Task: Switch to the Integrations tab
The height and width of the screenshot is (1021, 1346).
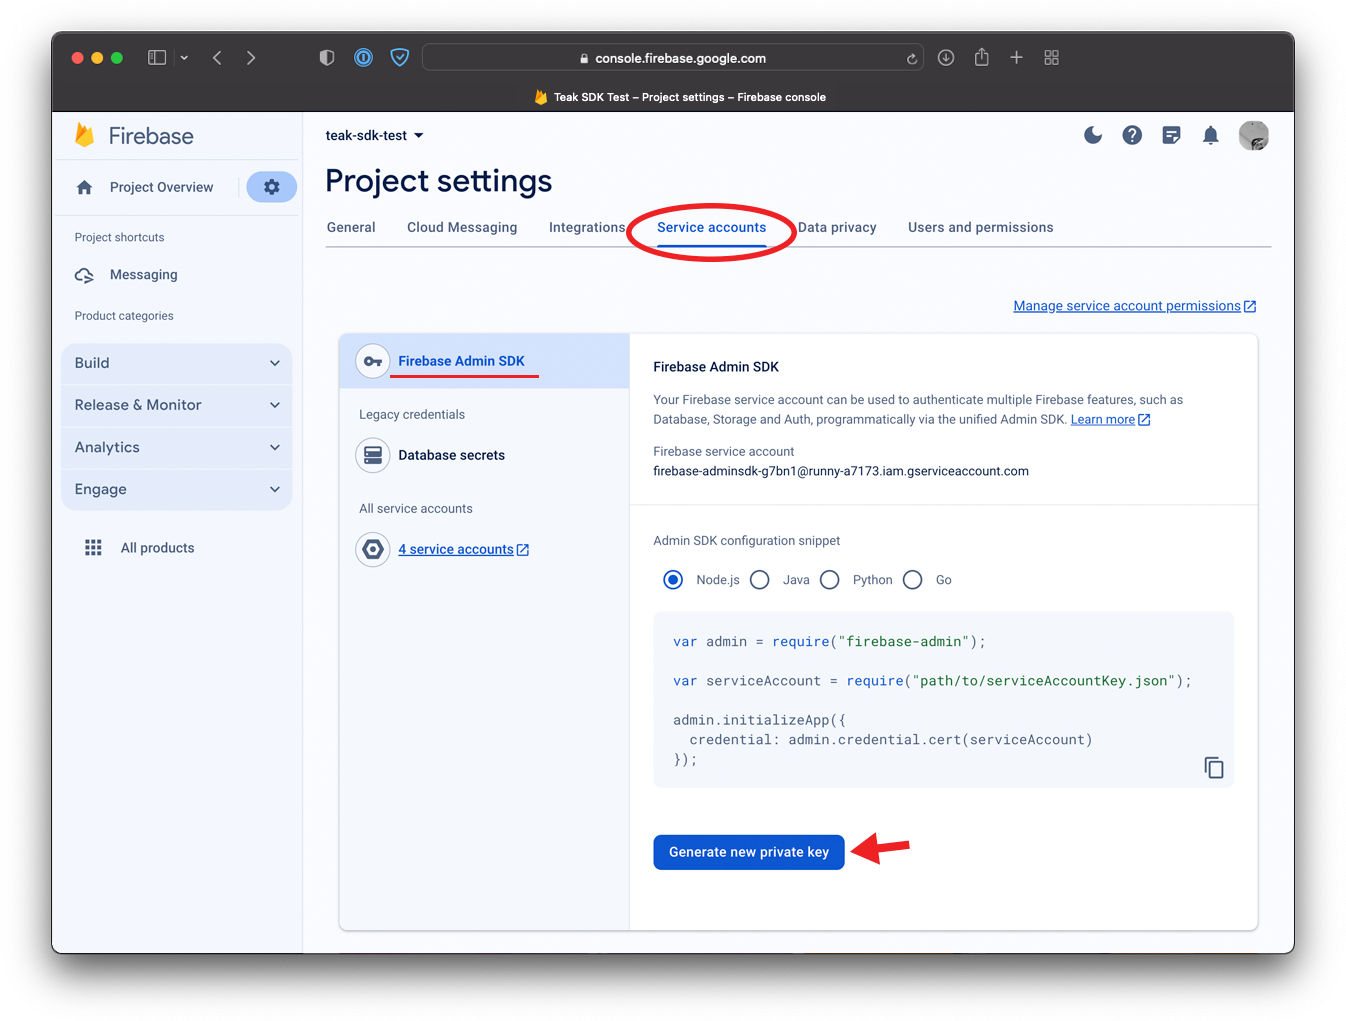Action: [x=587, y=227]
